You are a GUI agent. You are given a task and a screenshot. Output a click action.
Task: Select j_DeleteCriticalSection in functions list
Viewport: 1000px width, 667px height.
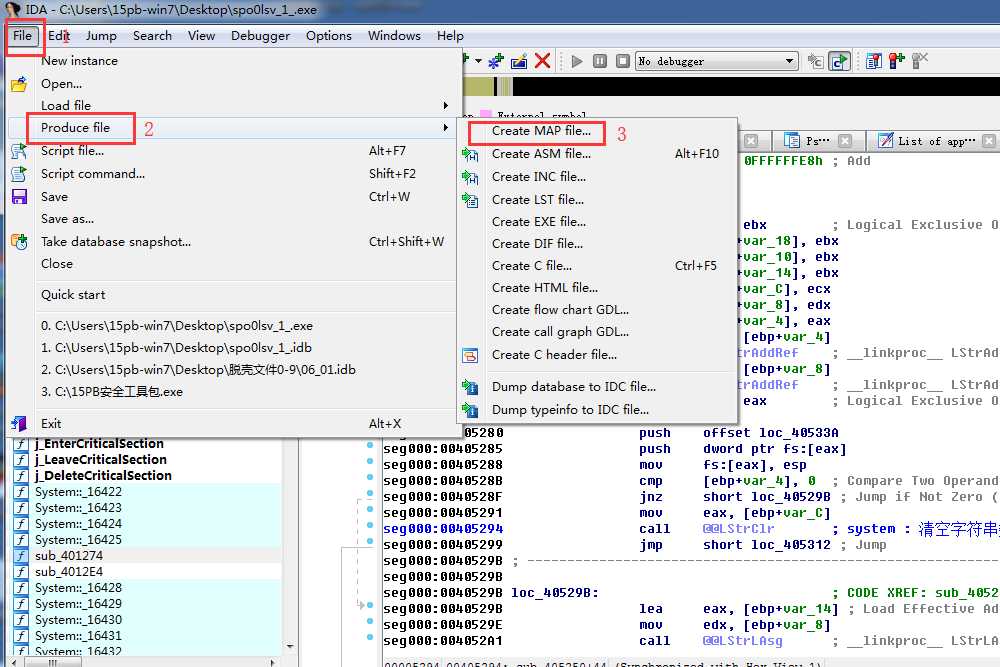[x=147, y=476]
